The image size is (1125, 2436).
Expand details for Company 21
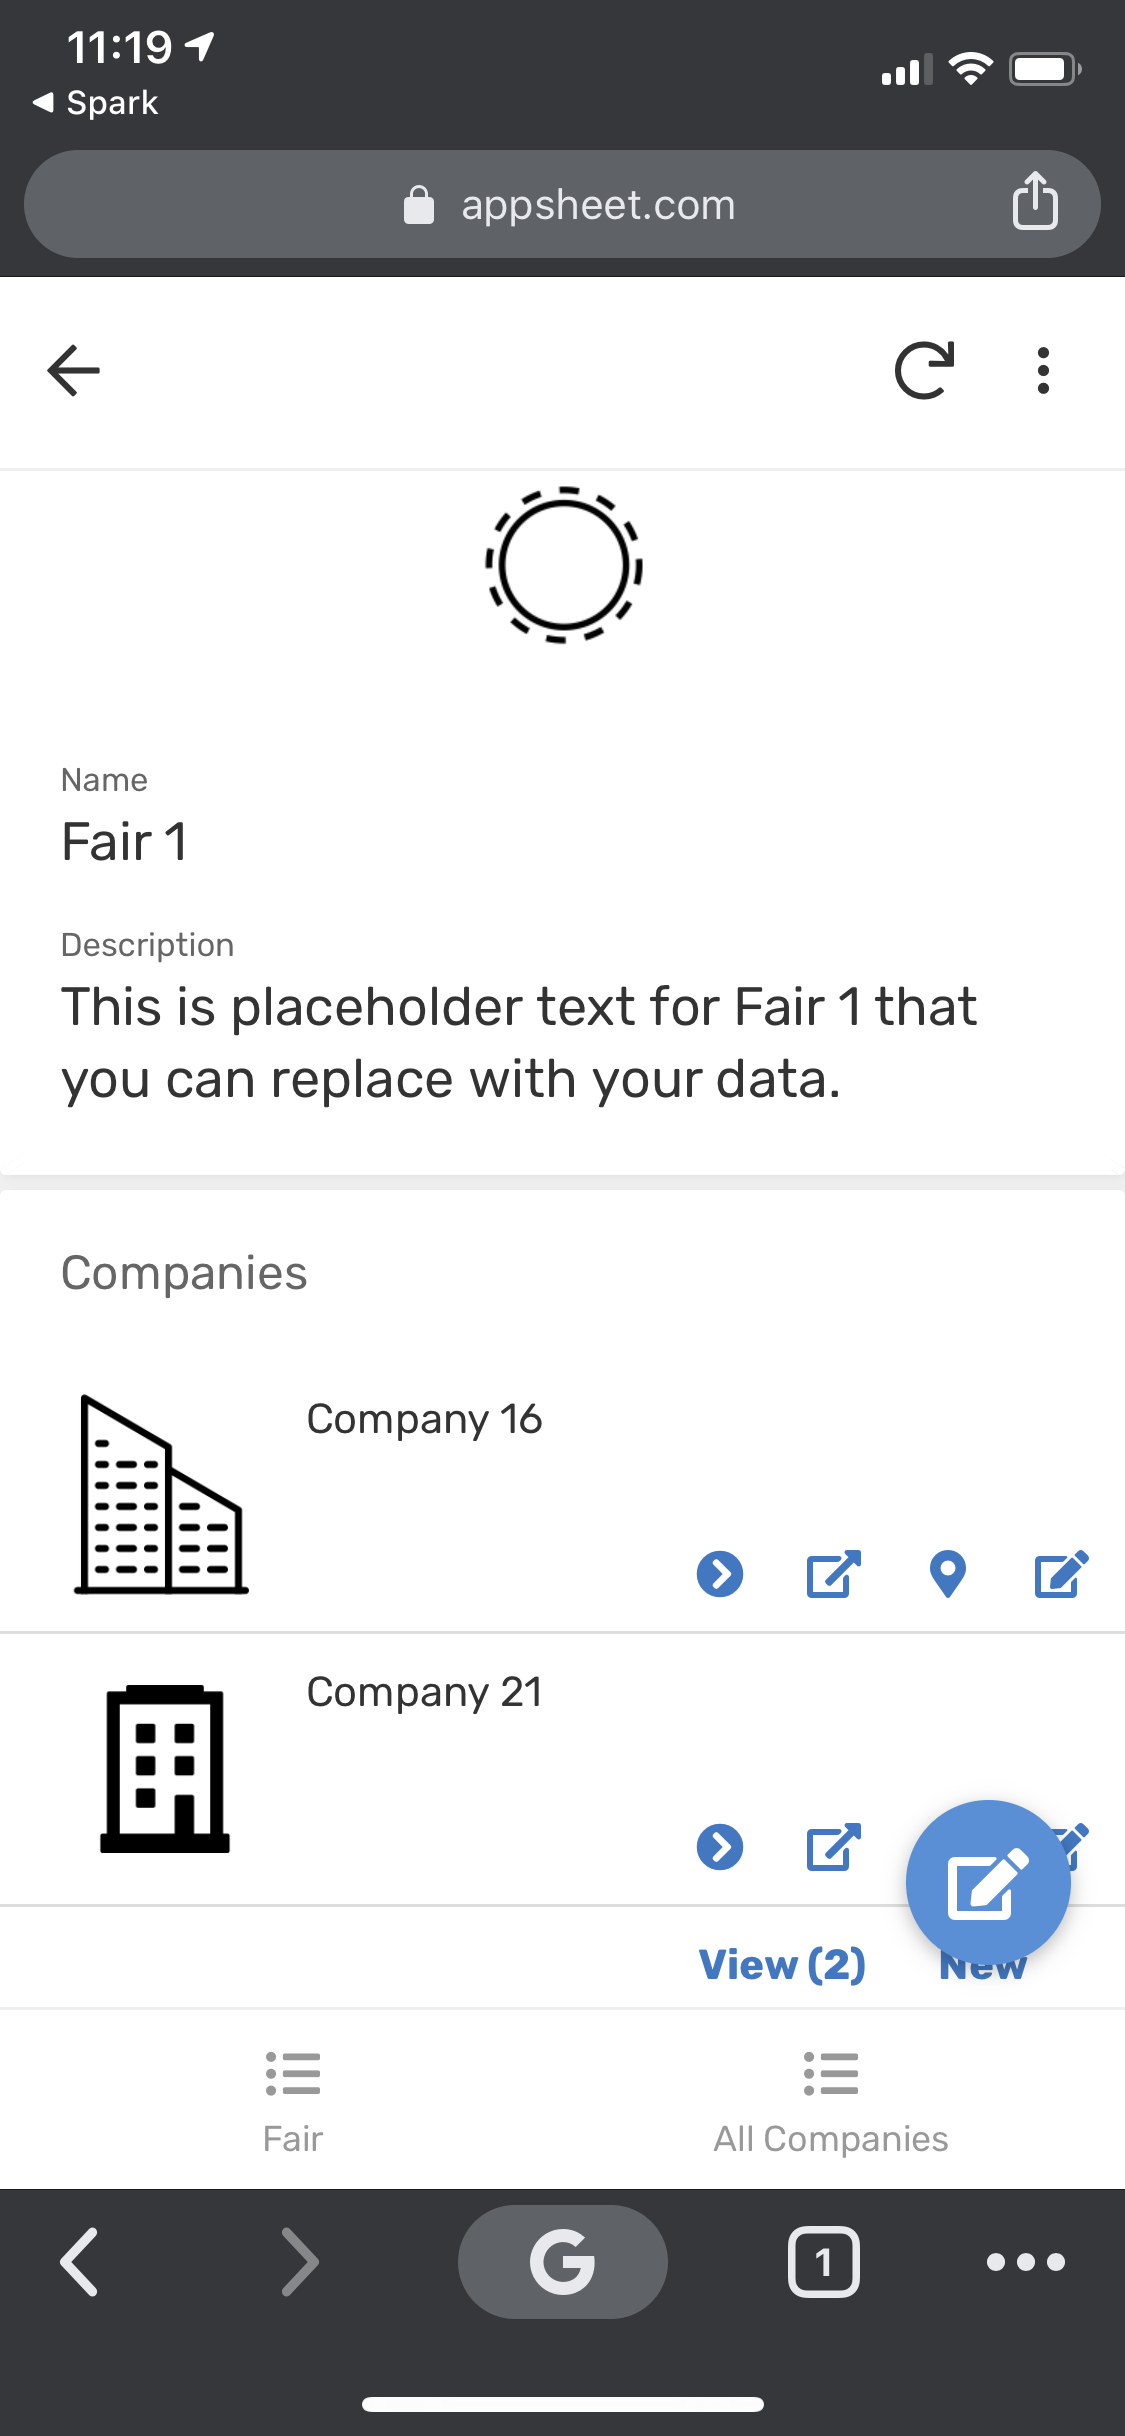(x=719, y=1847)
